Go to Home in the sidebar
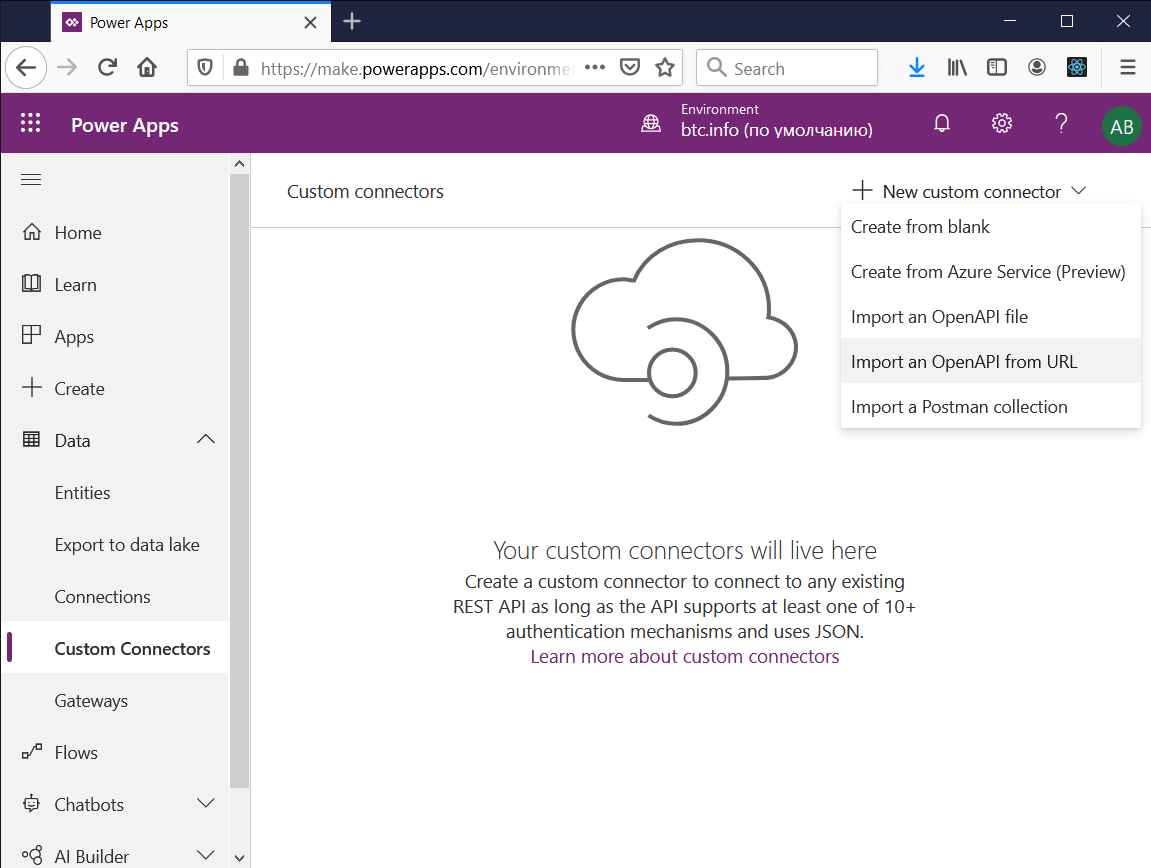1151x868 pixels. tap(115, 233)
